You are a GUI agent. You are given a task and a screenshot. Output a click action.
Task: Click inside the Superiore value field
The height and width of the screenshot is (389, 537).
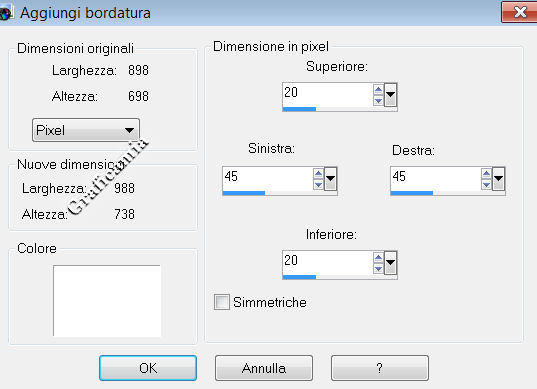point(327,94)
